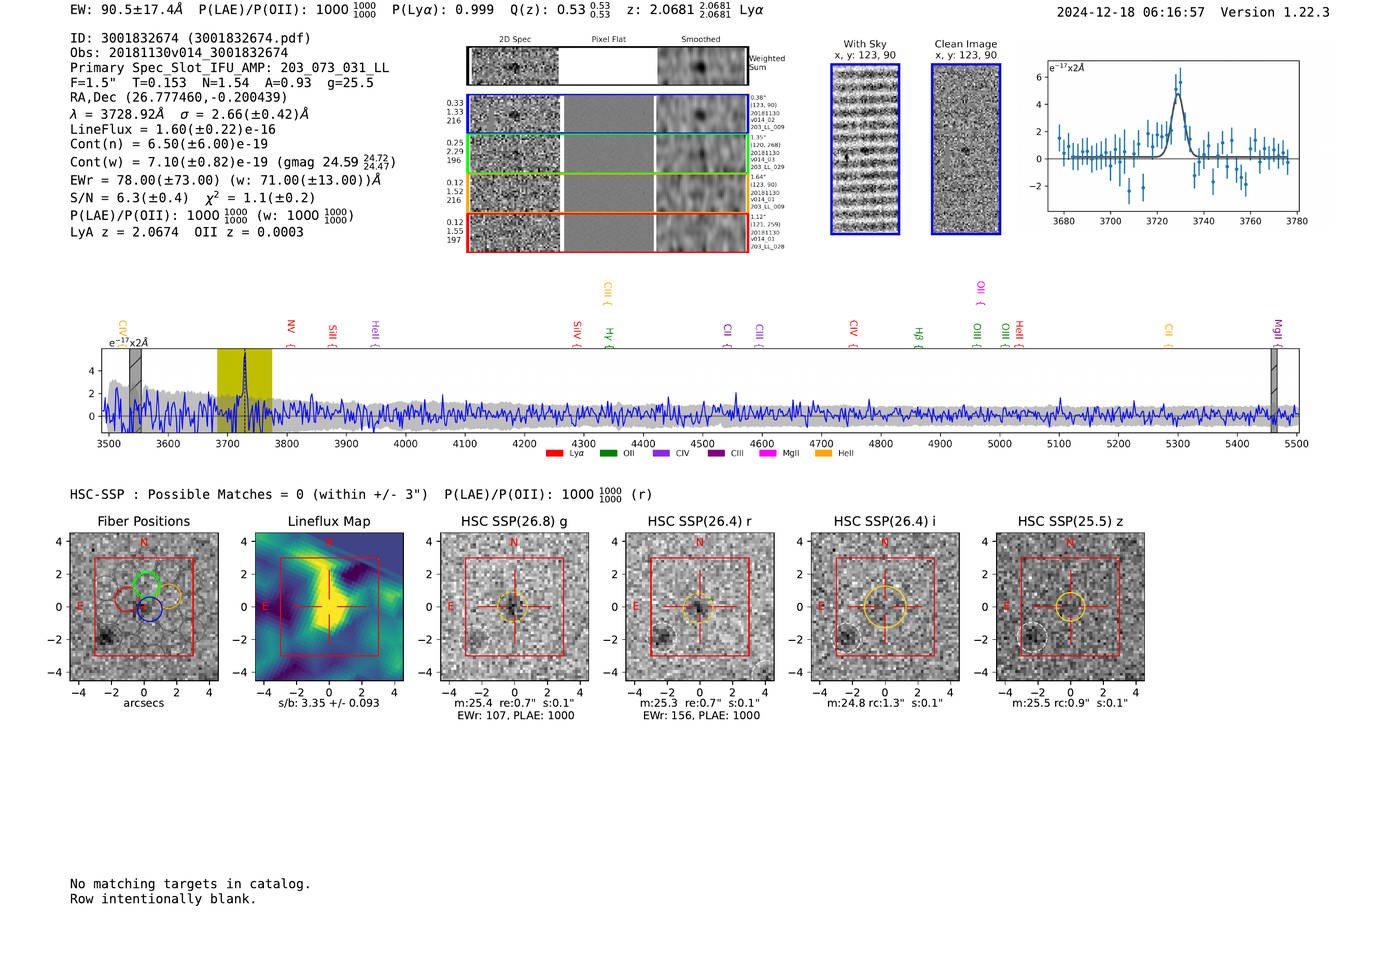Image resolution: width=1400 pixels, height=953 pixels.
Task: Click the 'Pixel Flat' column header
Action: click(x=608, y=39)
